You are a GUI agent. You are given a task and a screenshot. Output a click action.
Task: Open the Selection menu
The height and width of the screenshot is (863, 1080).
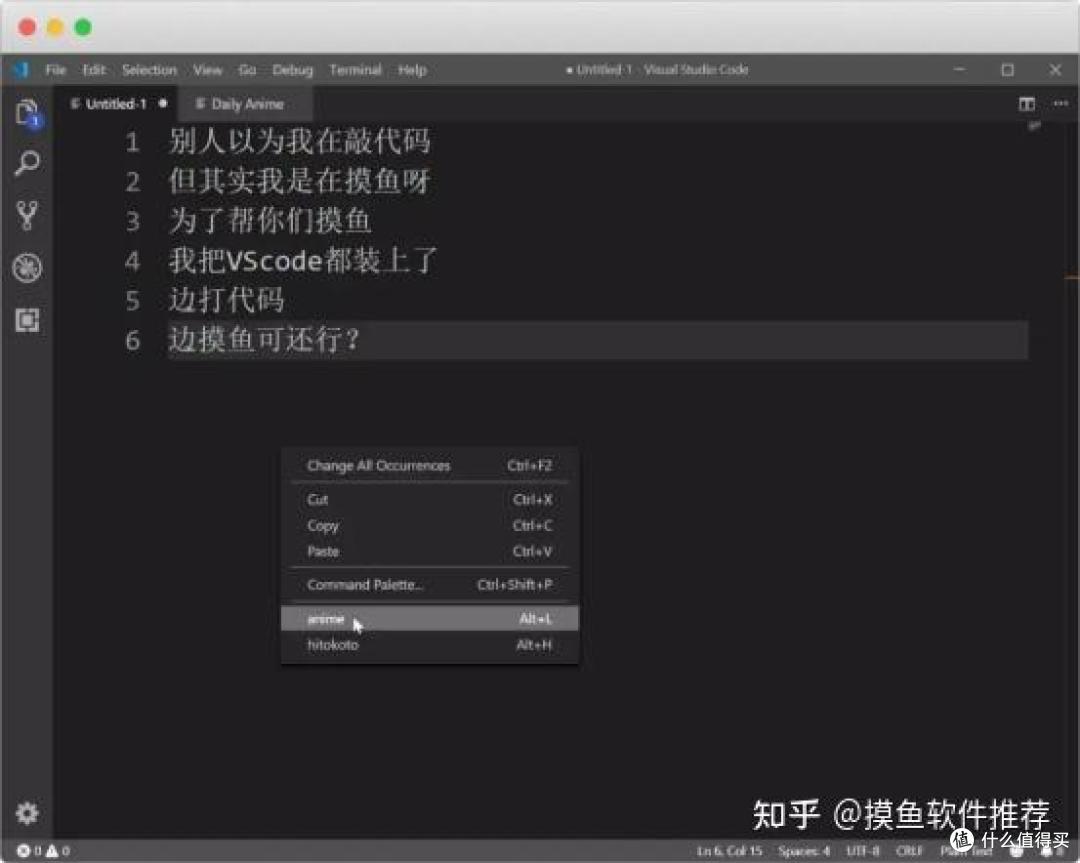(x=149, y=70)
